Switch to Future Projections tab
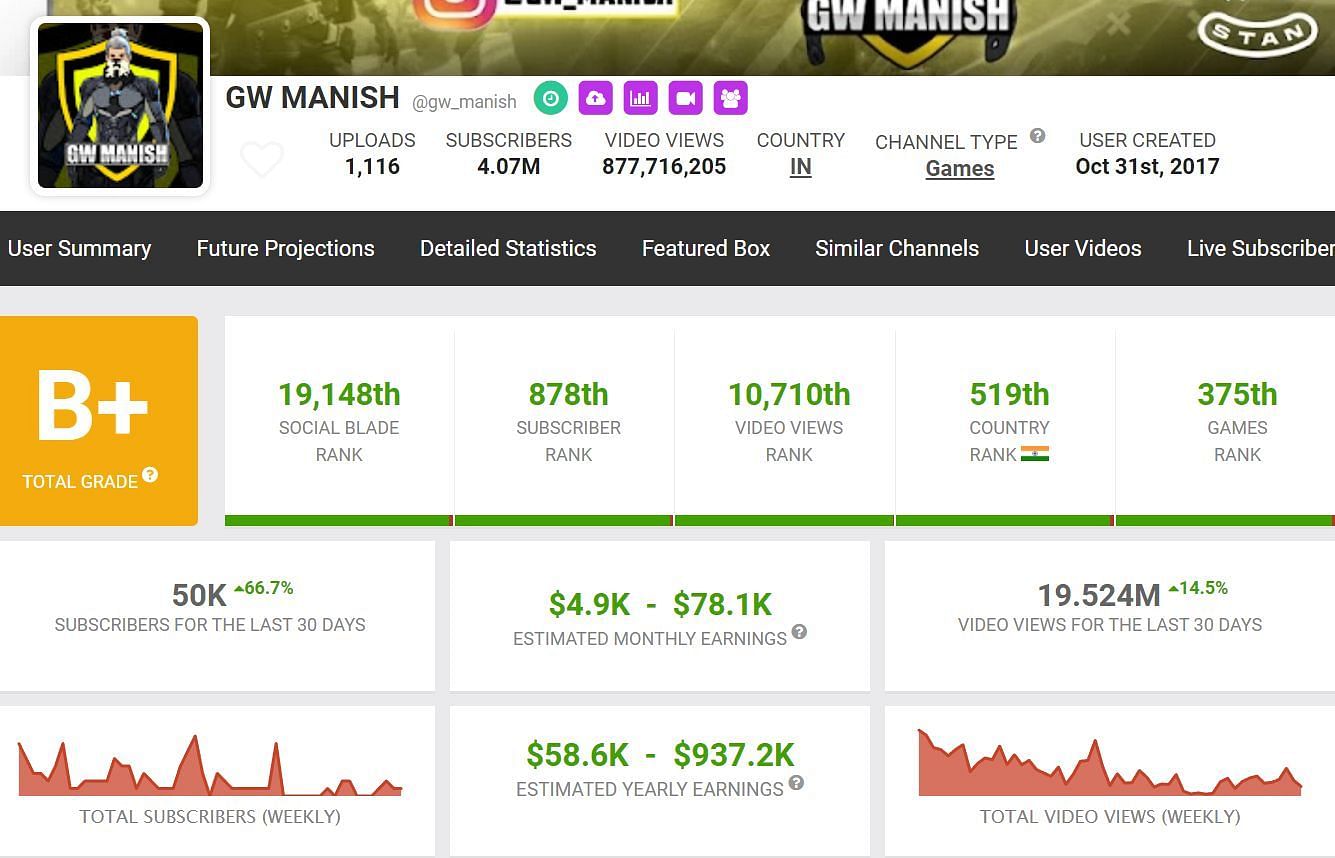Image resolution: width=1335 pixels, height=858 pixels. 285,248
